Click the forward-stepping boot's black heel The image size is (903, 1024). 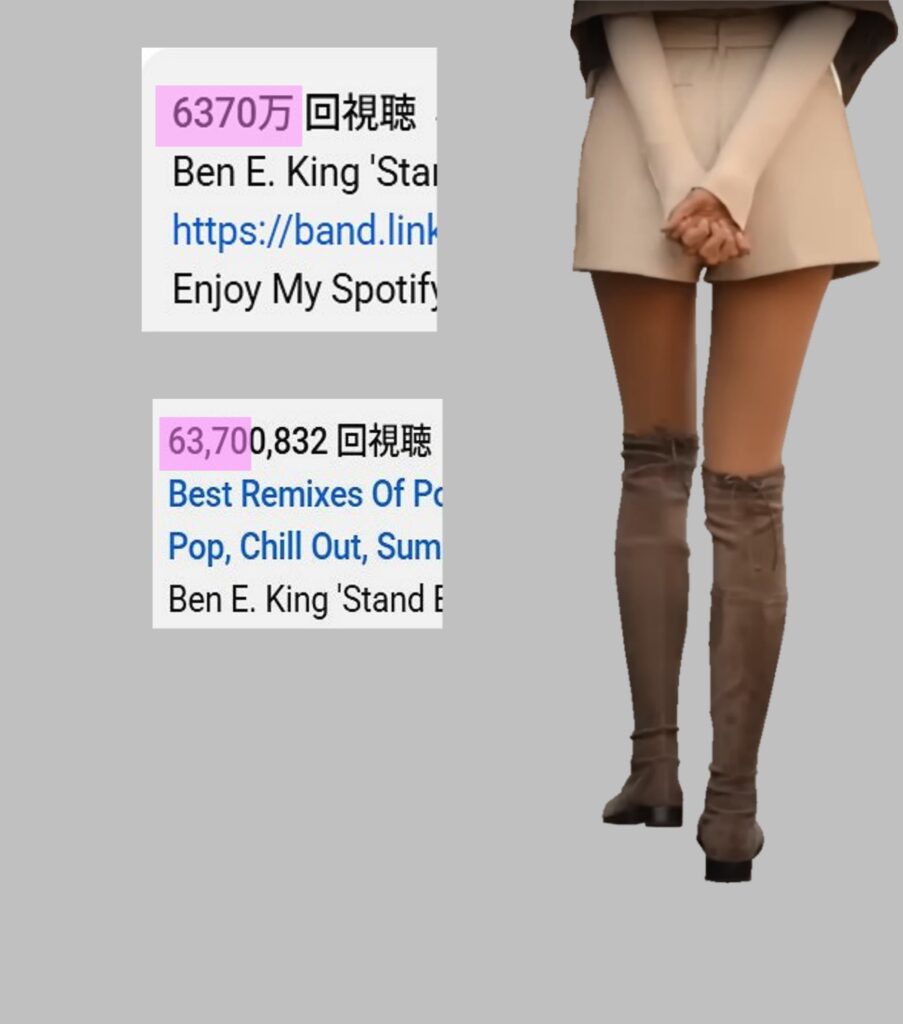727,868
